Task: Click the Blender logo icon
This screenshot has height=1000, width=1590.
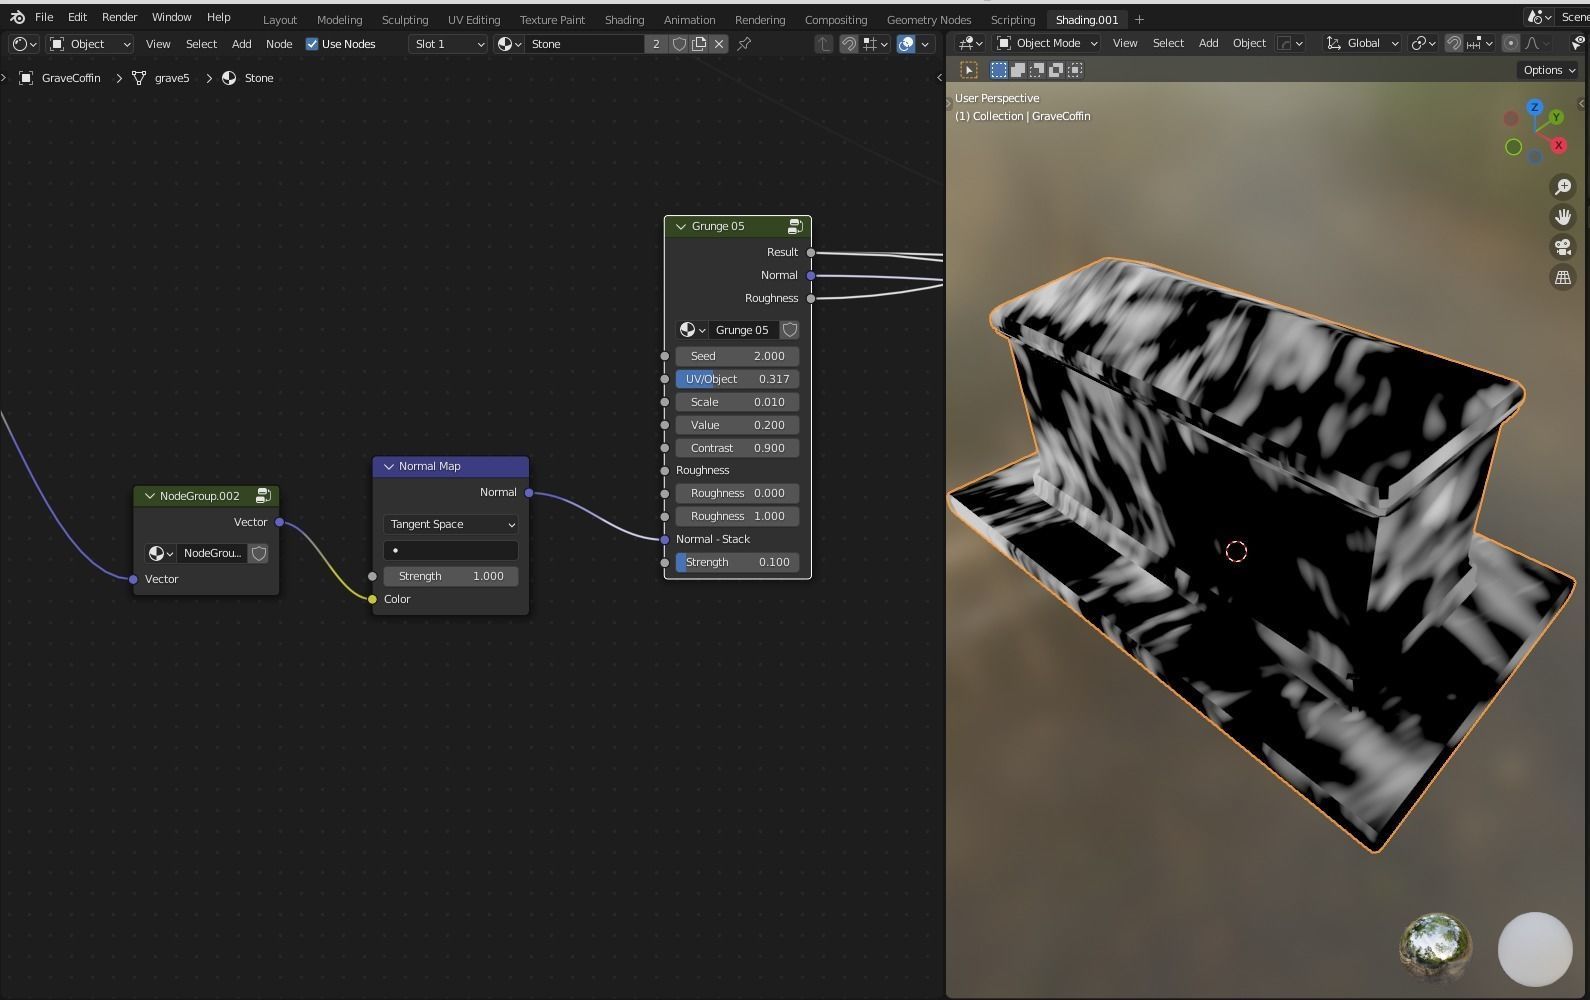Action: 17,18
